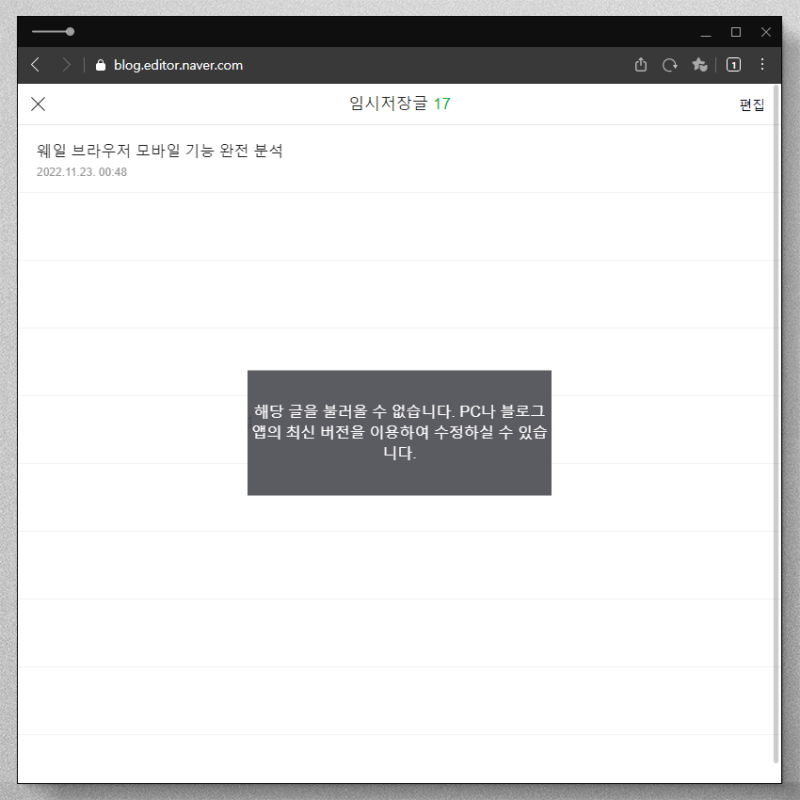Open draft 웨일 브라우저 모바일 기능 완전 분석
The image size is (800, 800).
click(159, 151)
